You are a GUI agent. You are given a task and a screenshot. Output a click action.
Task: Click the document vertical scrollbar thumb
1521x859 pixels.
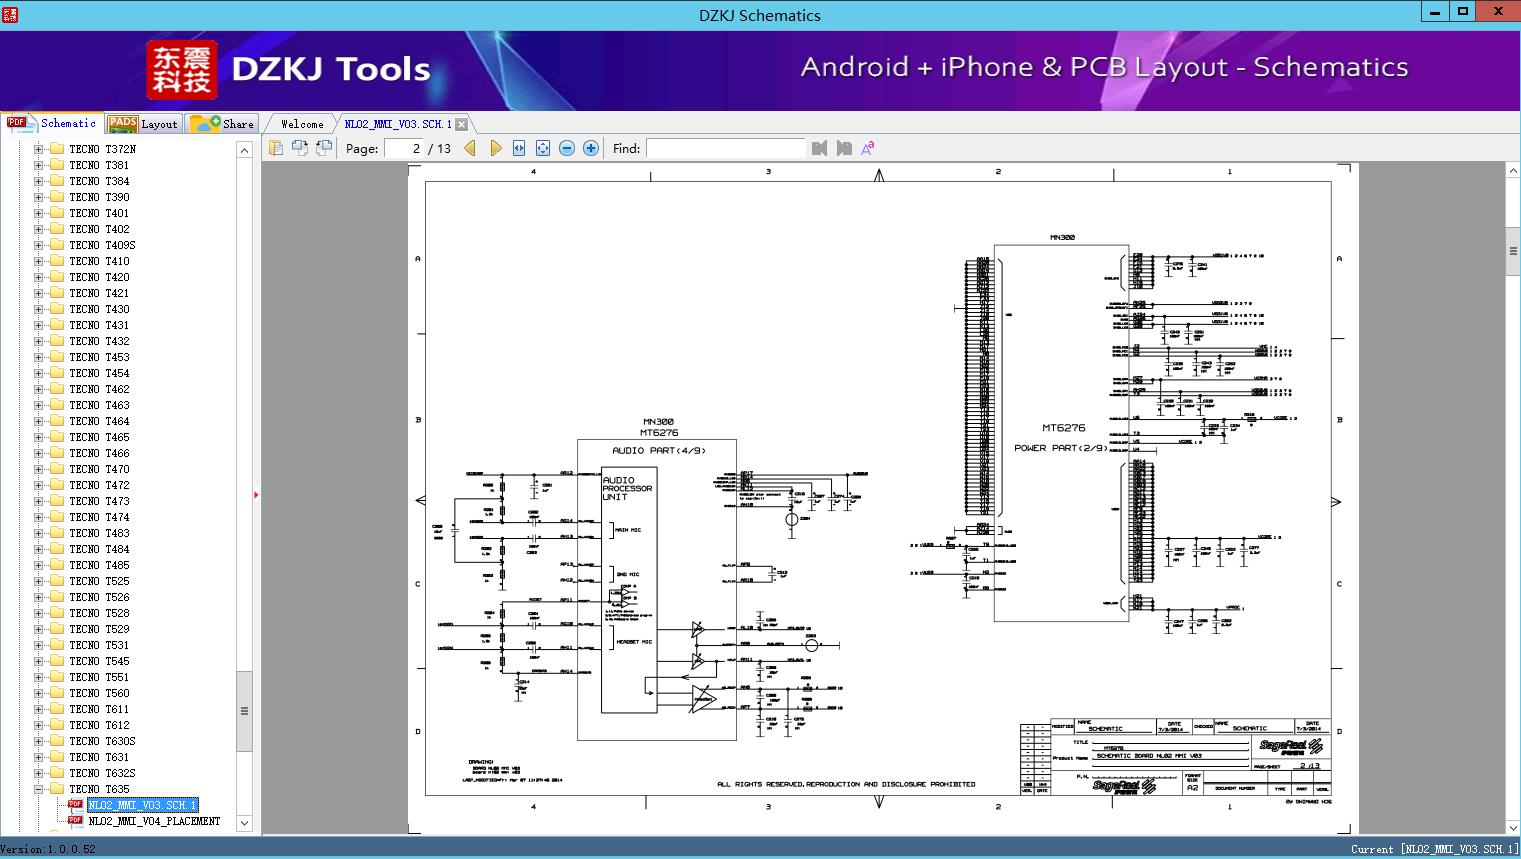point(1513,251)
